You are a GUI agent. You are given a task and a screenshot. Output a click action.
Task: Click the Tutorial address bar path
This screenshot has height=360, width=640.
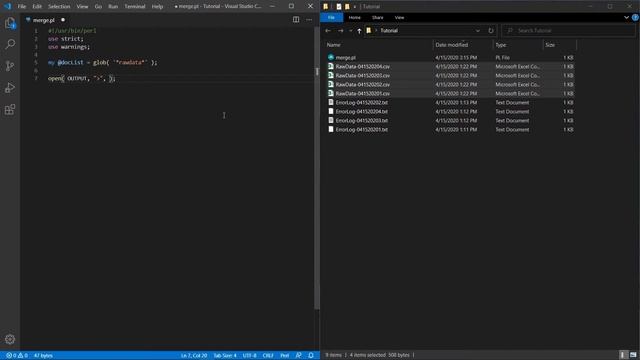click(389, 31)
